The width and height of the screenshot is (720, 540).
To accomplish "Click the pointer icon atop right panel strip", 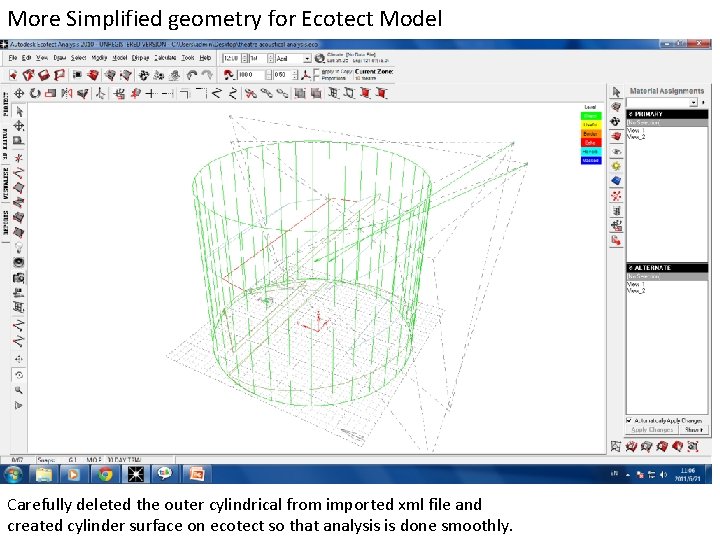I will click(x=616, y=92).
